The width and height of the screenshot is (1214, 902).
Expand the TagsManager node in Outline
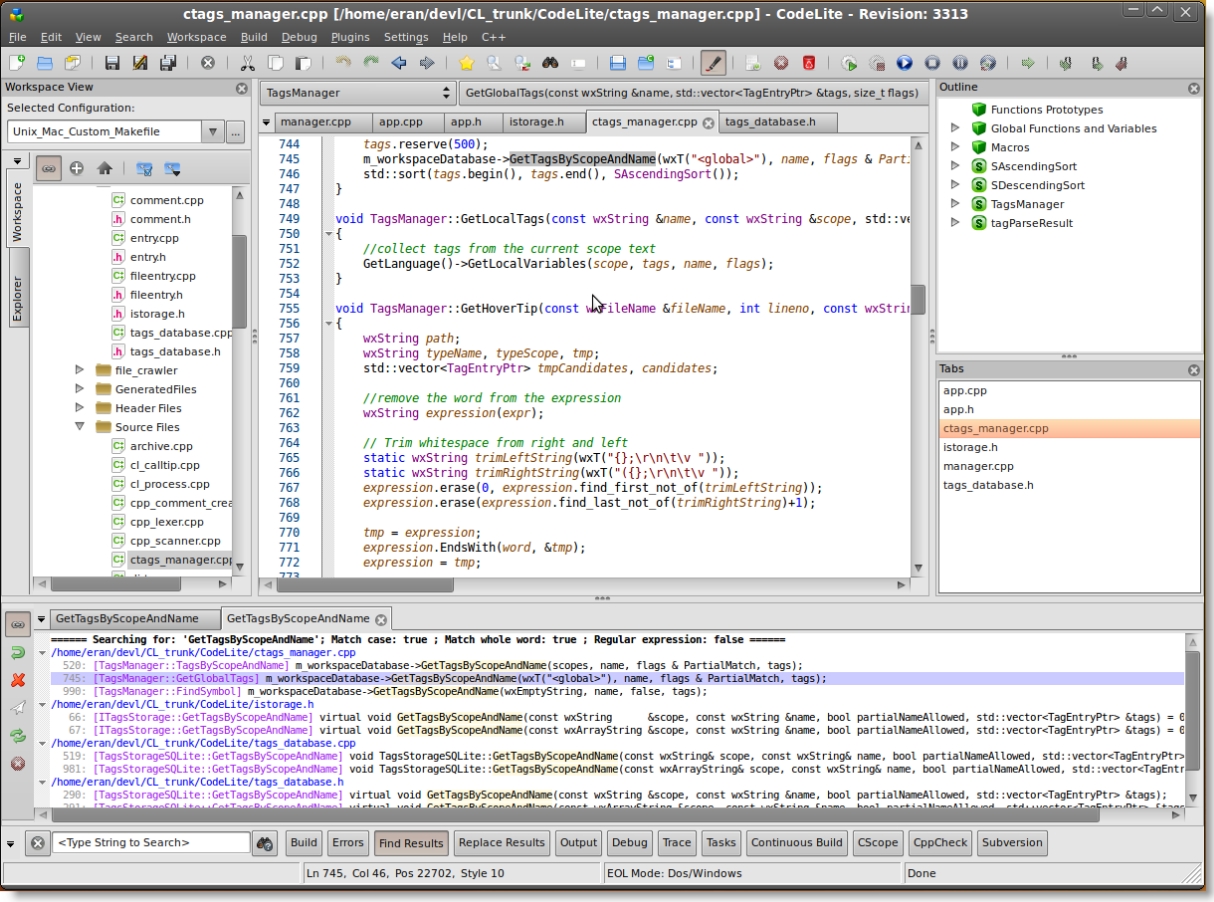(955, 204)
